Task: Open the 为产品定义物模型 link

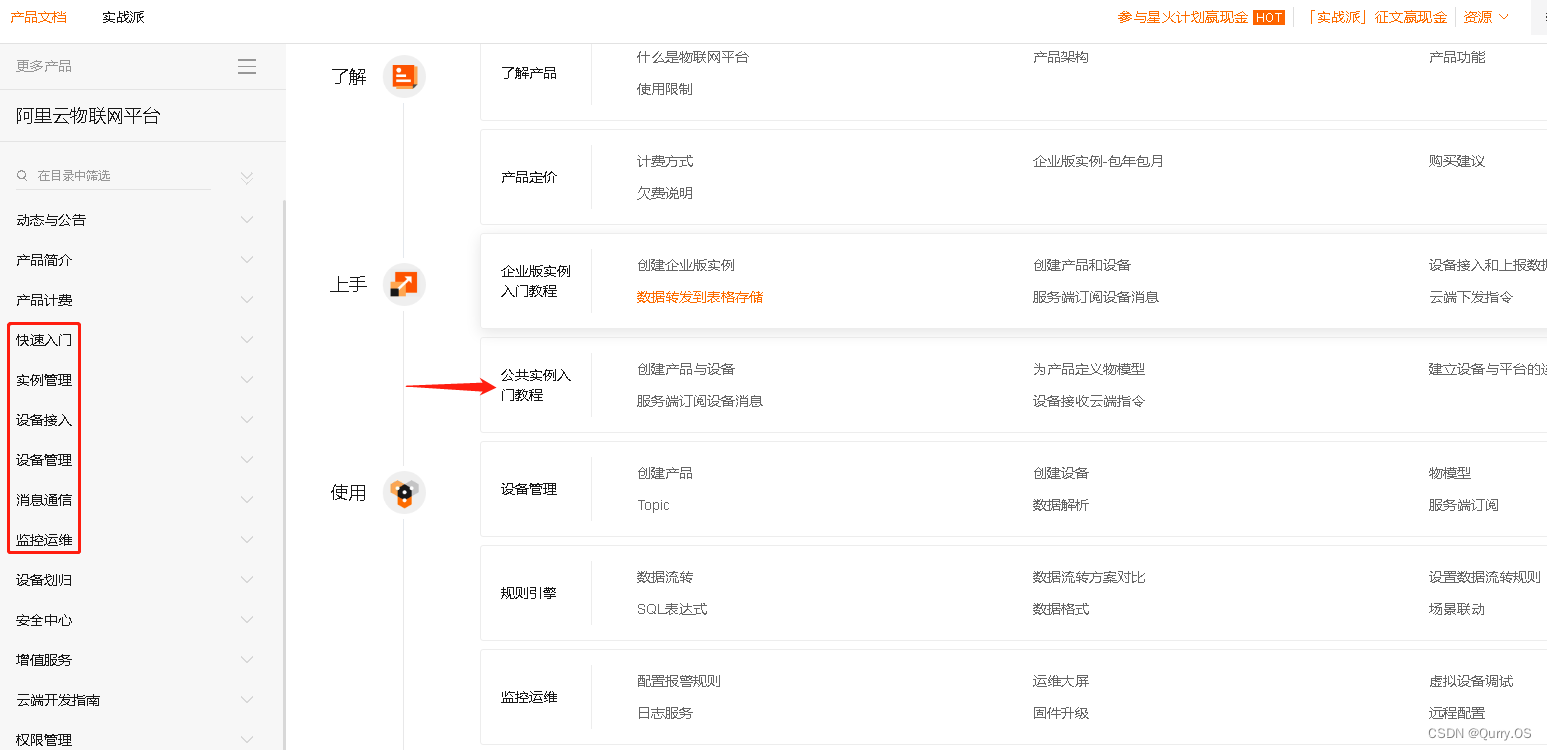Action: coord(1089,369)
